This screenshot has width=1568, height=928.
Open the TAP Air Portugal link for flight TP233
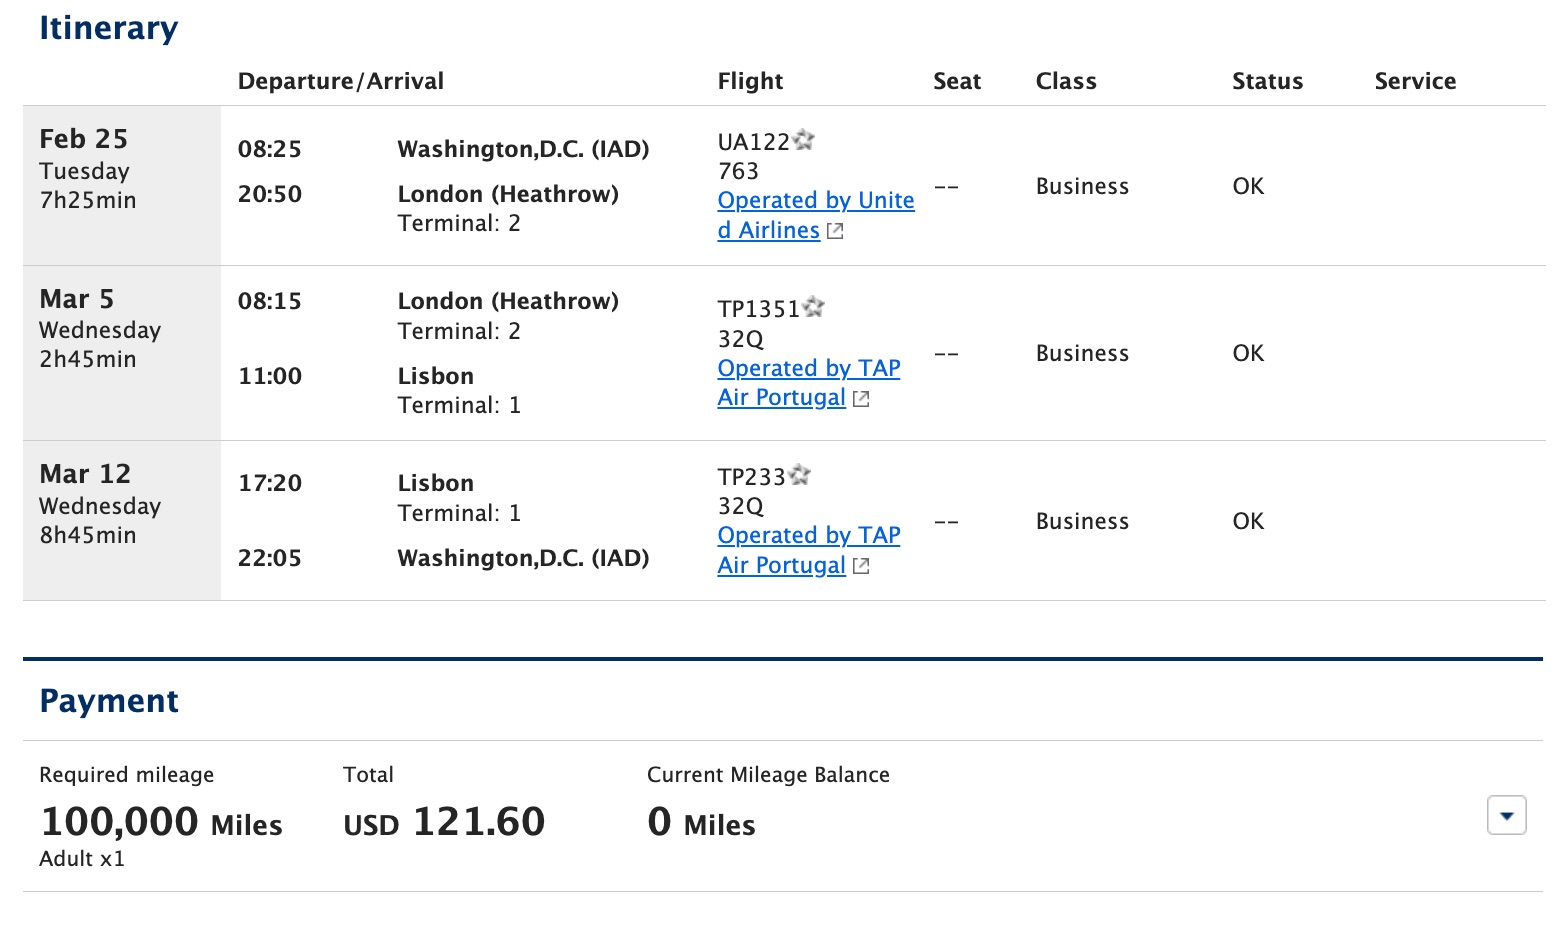click(808, 535)
